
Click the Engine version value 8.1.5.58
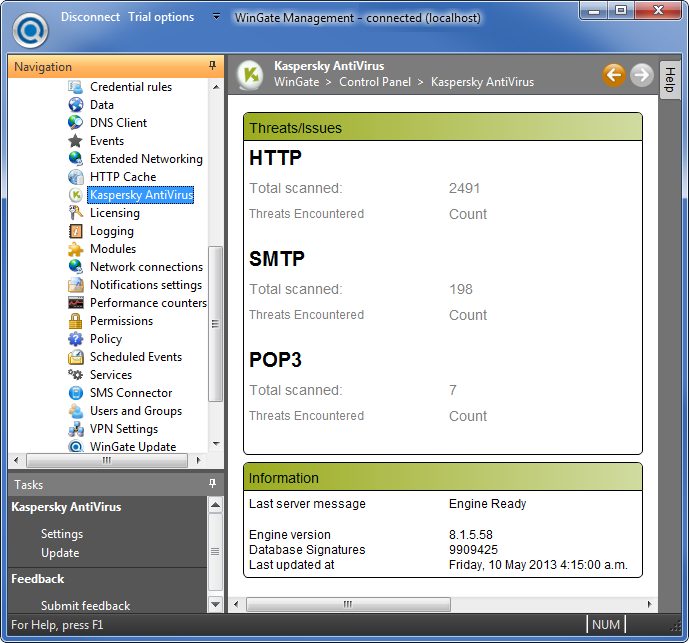click(x=471, y=535)
